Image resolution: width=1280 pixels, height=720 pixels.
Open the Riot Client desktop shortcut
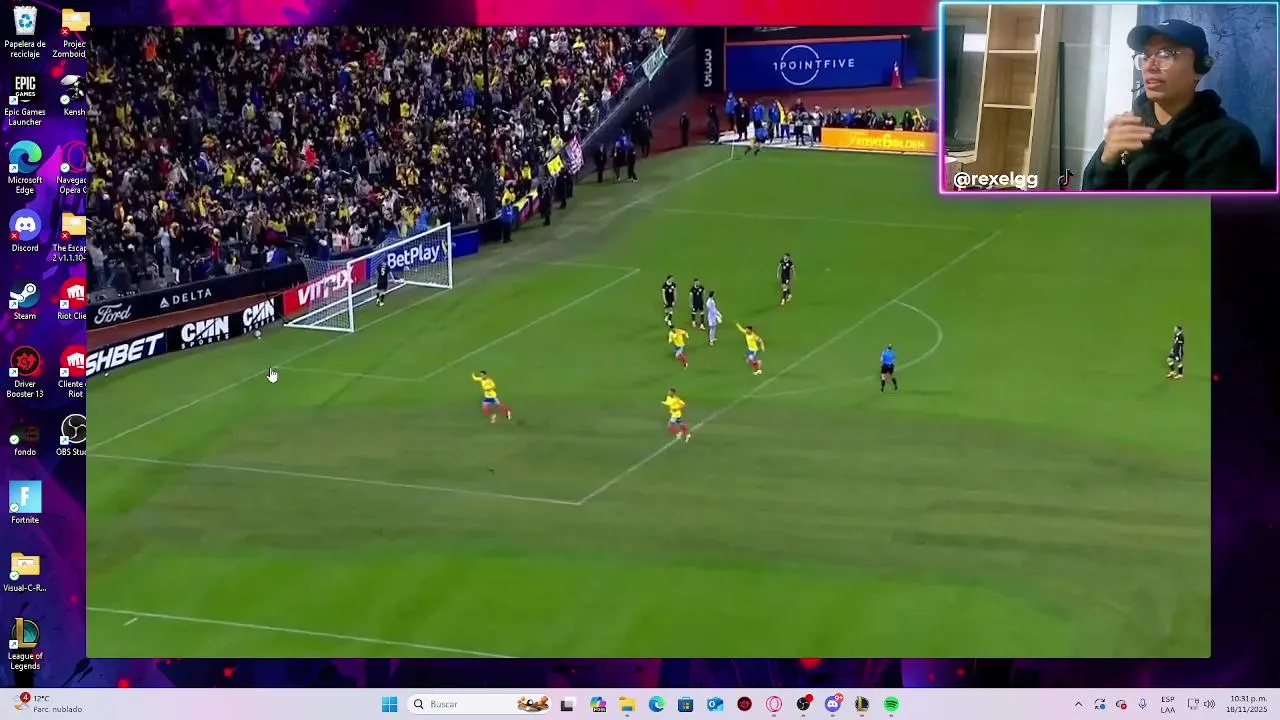(72, 299)
